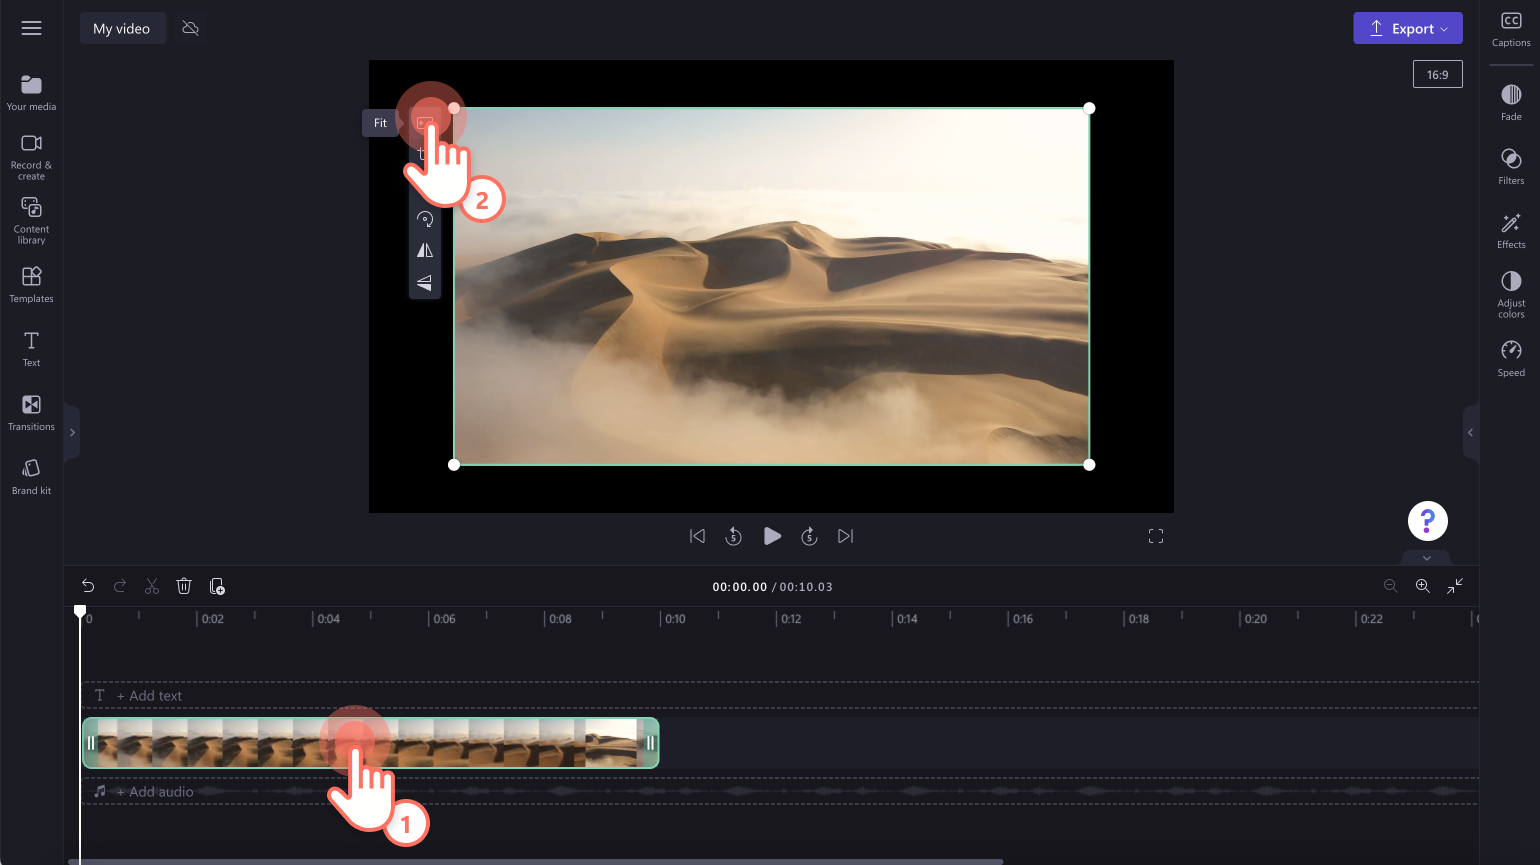
Task: Open the help question mark button
Action: (1428, 521)
